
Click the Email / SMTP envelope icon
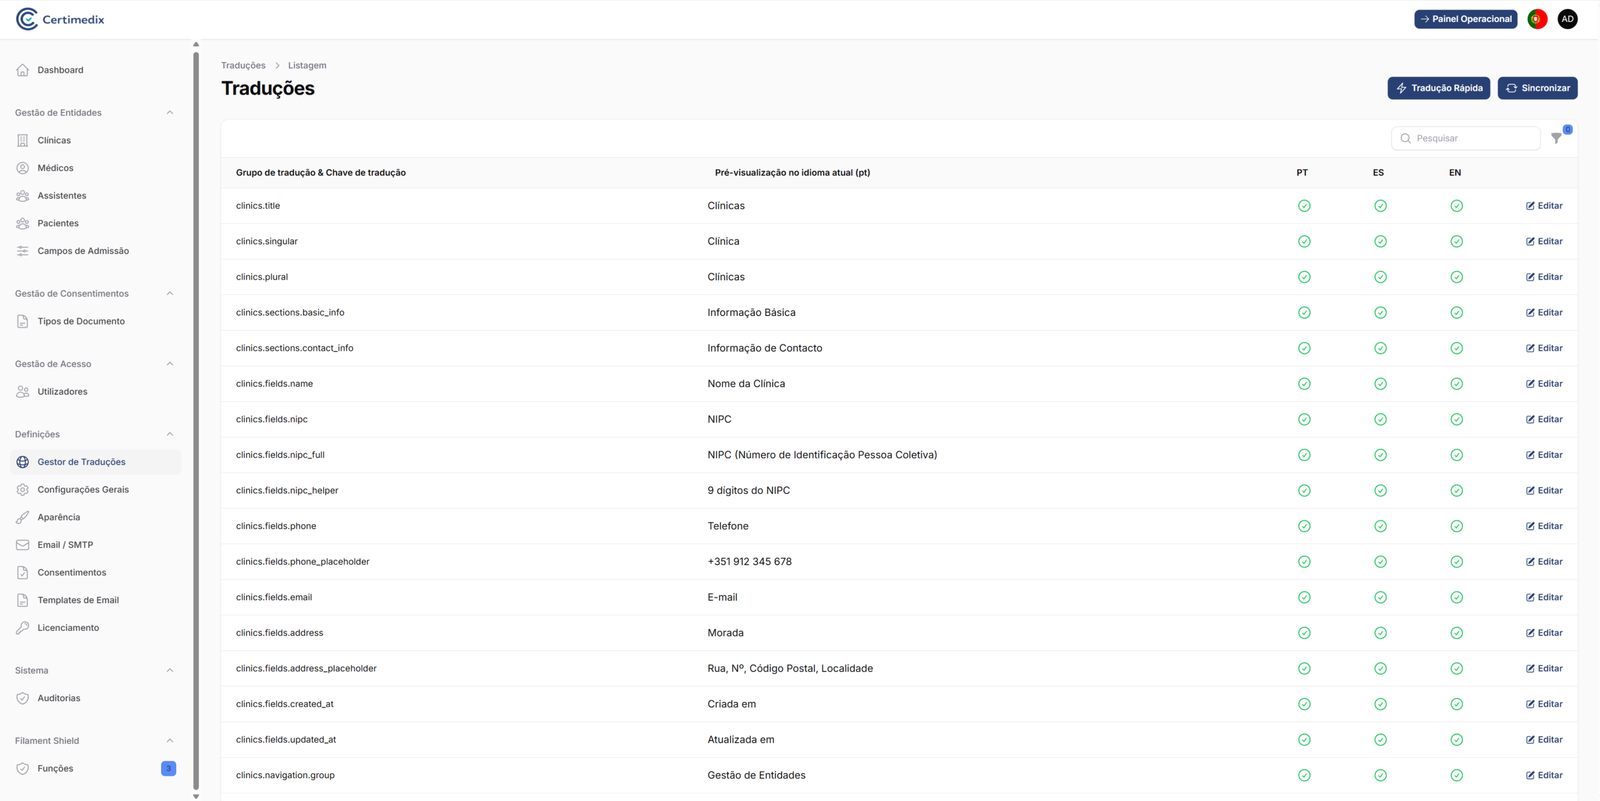(x=23, y=545)
